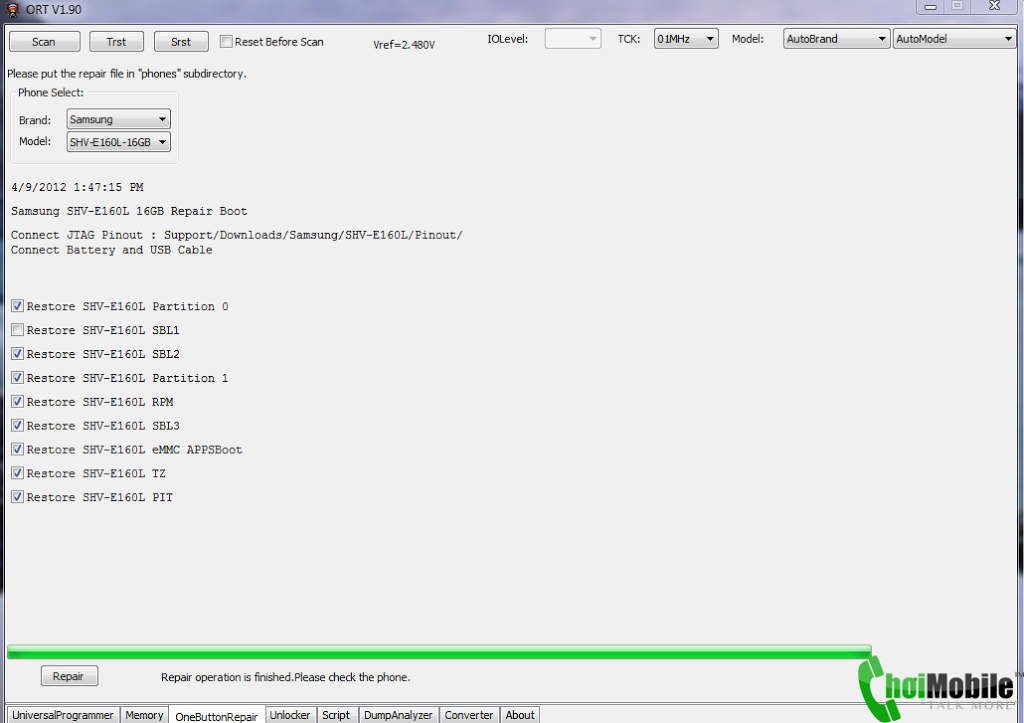
Task: Click the Connect JTAG Pinout line
Action: coord(236,235)
